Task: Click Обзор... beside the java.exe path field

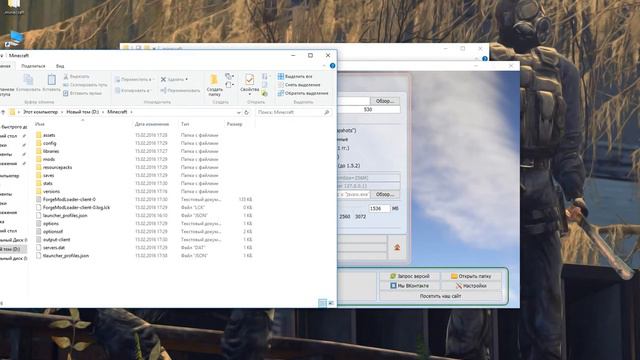Action: pyautogui.click(x=384, y=194)
